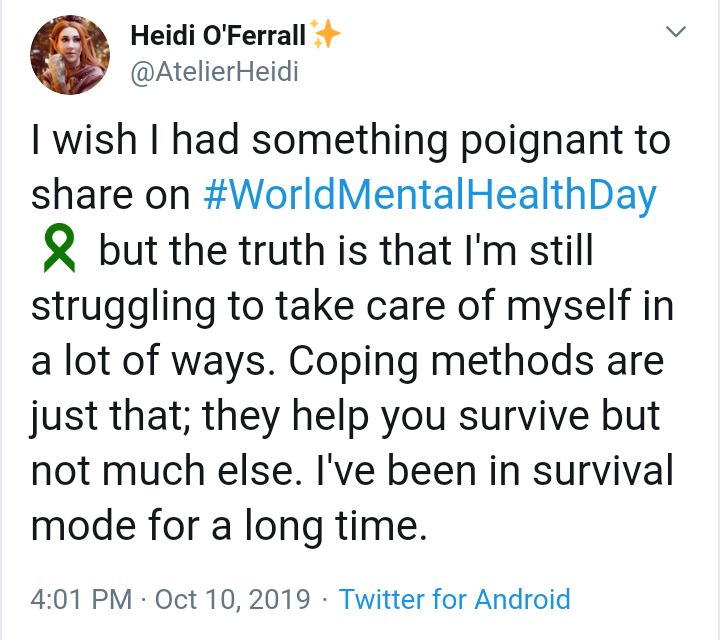Viewport: 720px width, 640px height.
Task: Follow the Twitter for Android link
Action: coord(455,599)
